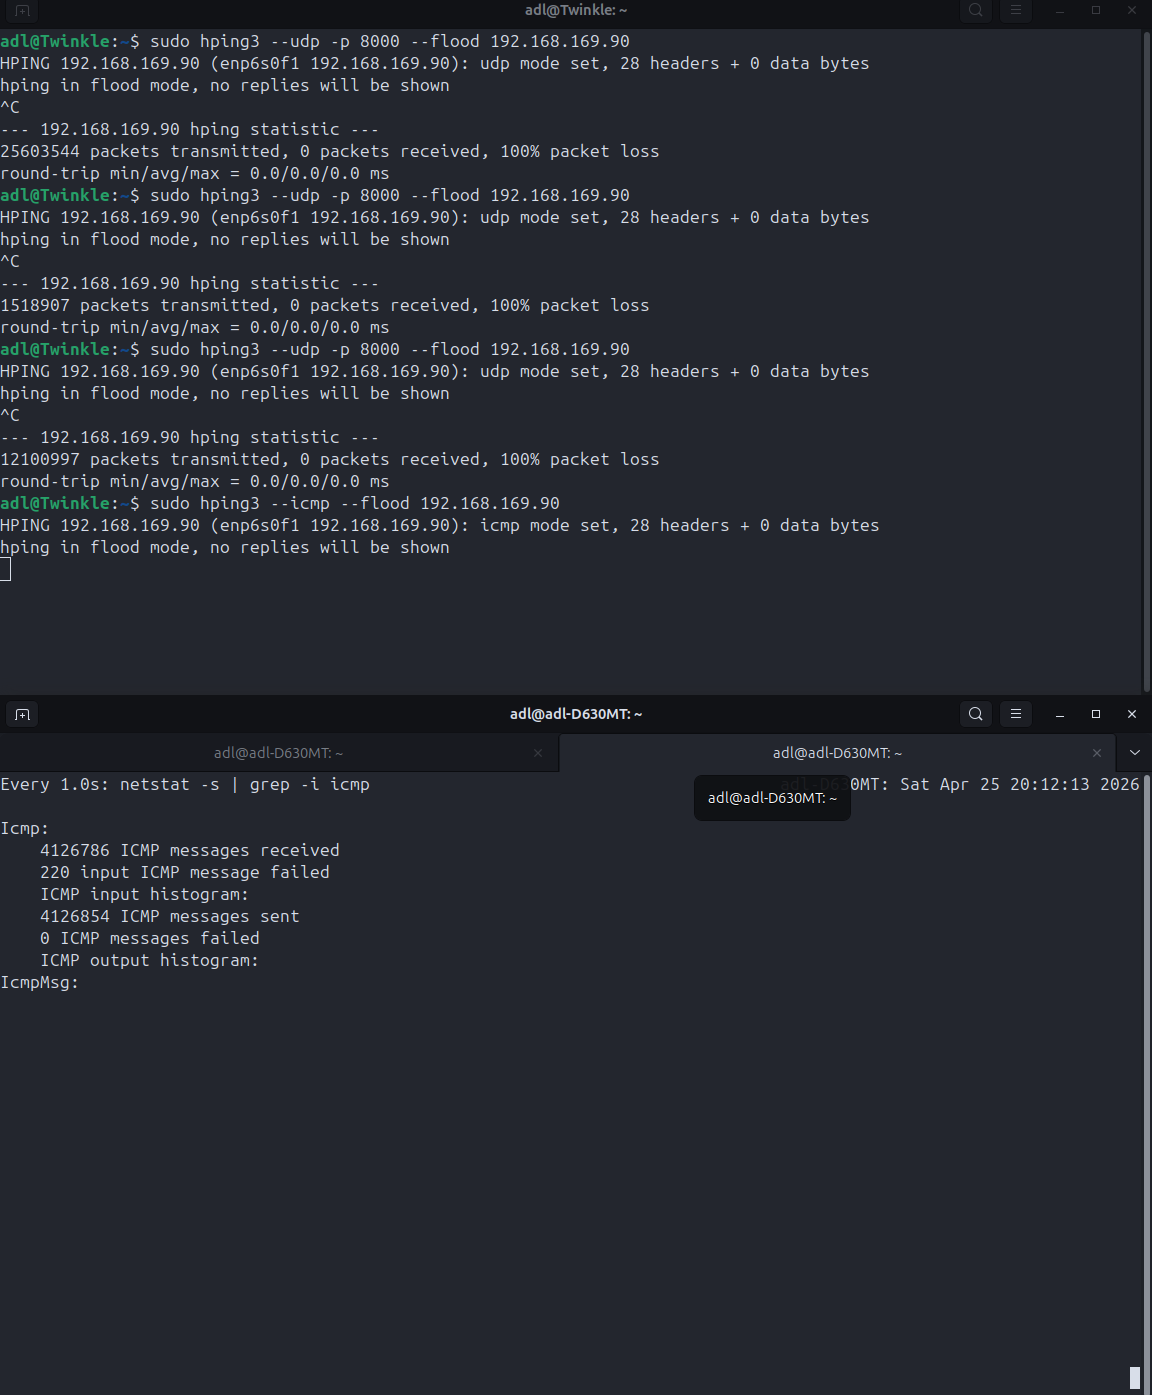
Task: Open a new tab in the adl@Twinkle terminal
Action: coord(22,10)
